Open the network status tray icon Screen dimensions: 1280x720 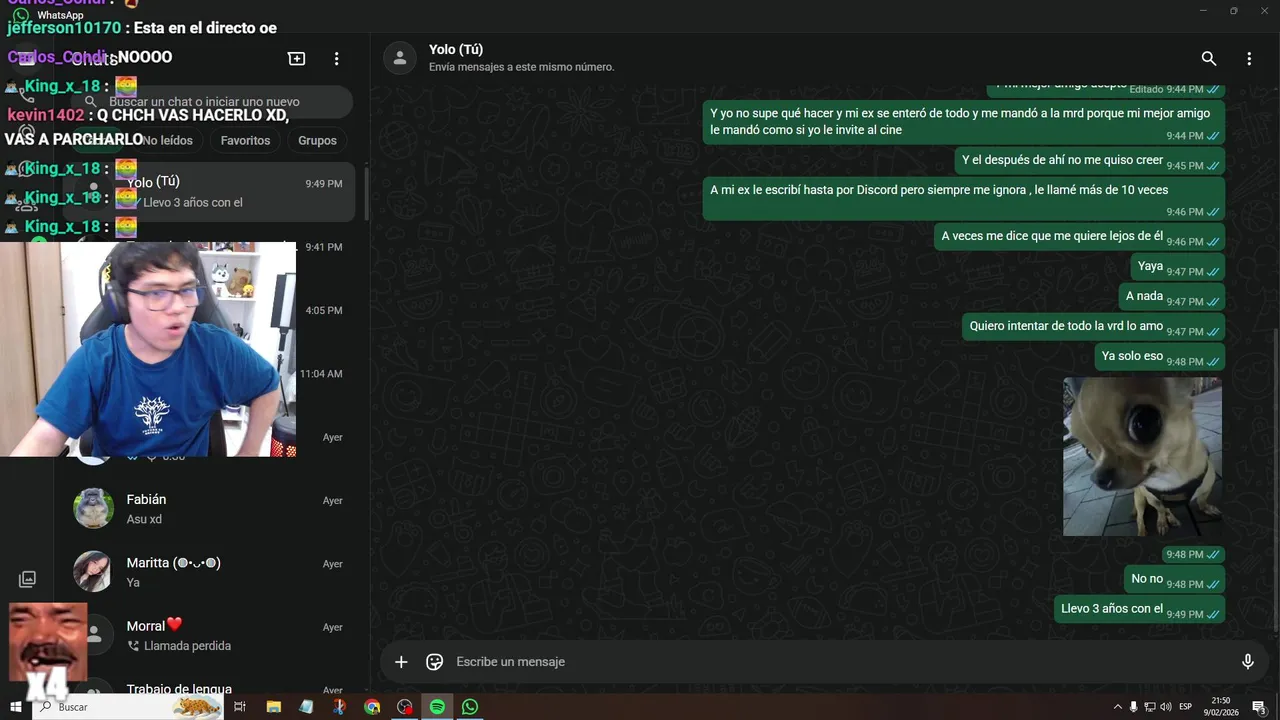1150,707
